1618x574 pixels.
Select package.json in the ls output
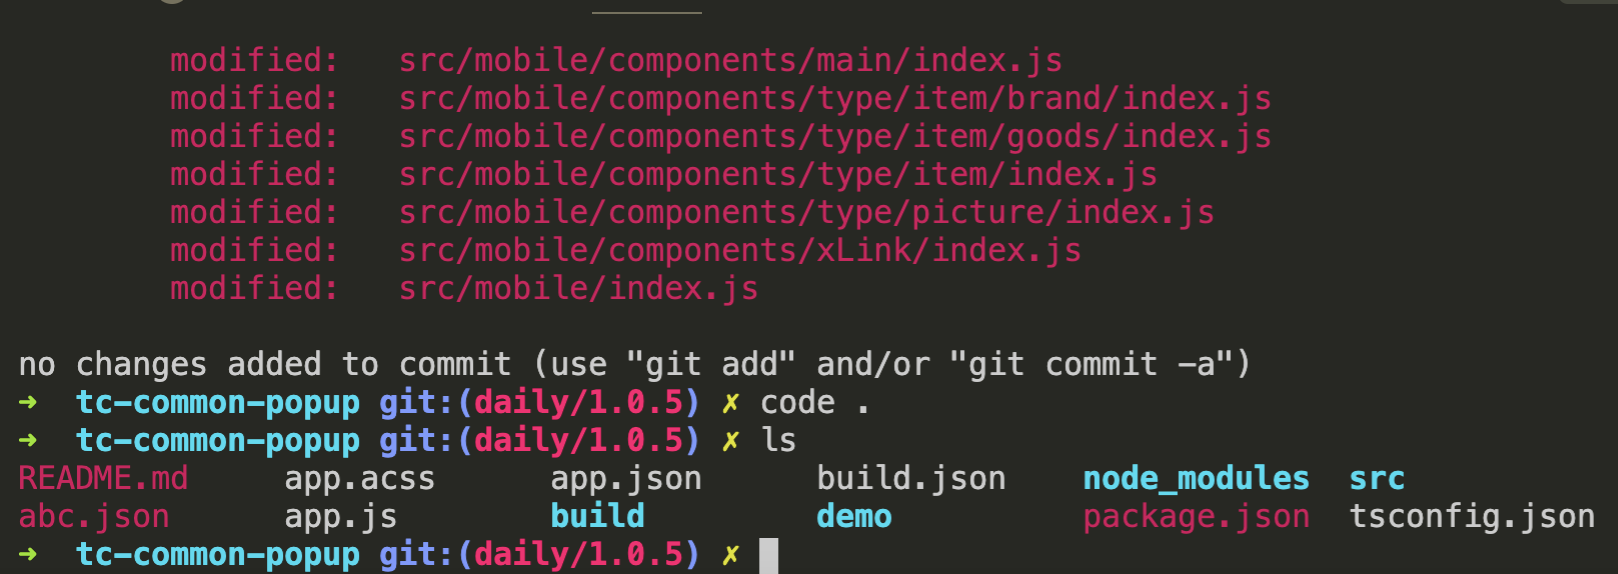(1196, 517)
